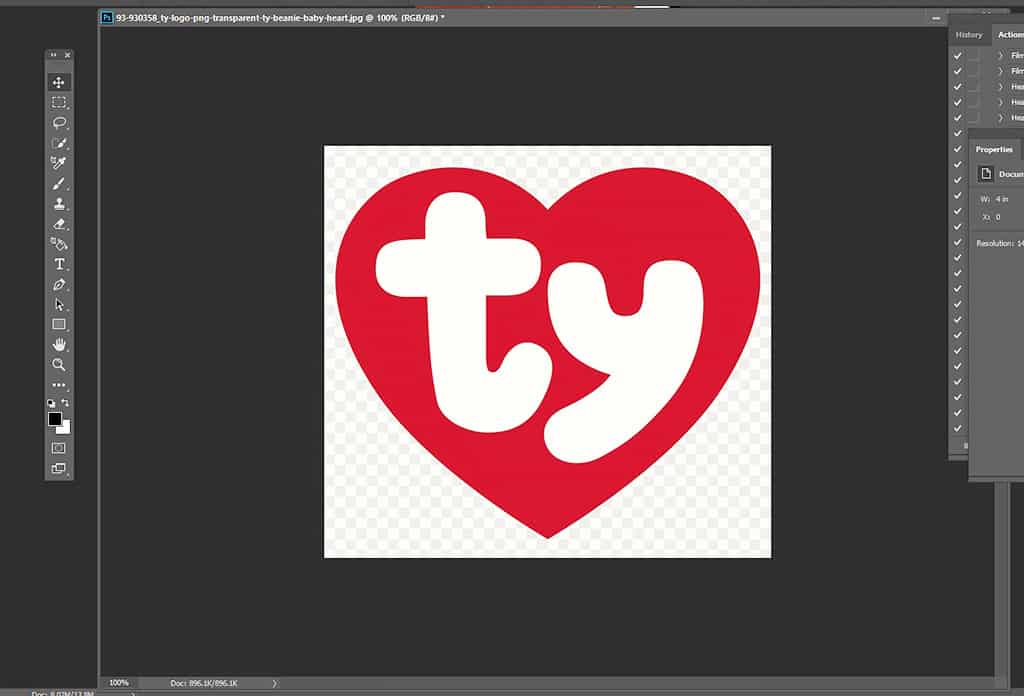Select the Properties panel tab
The width and height of the screenshot is (1024, 696).
994,150
